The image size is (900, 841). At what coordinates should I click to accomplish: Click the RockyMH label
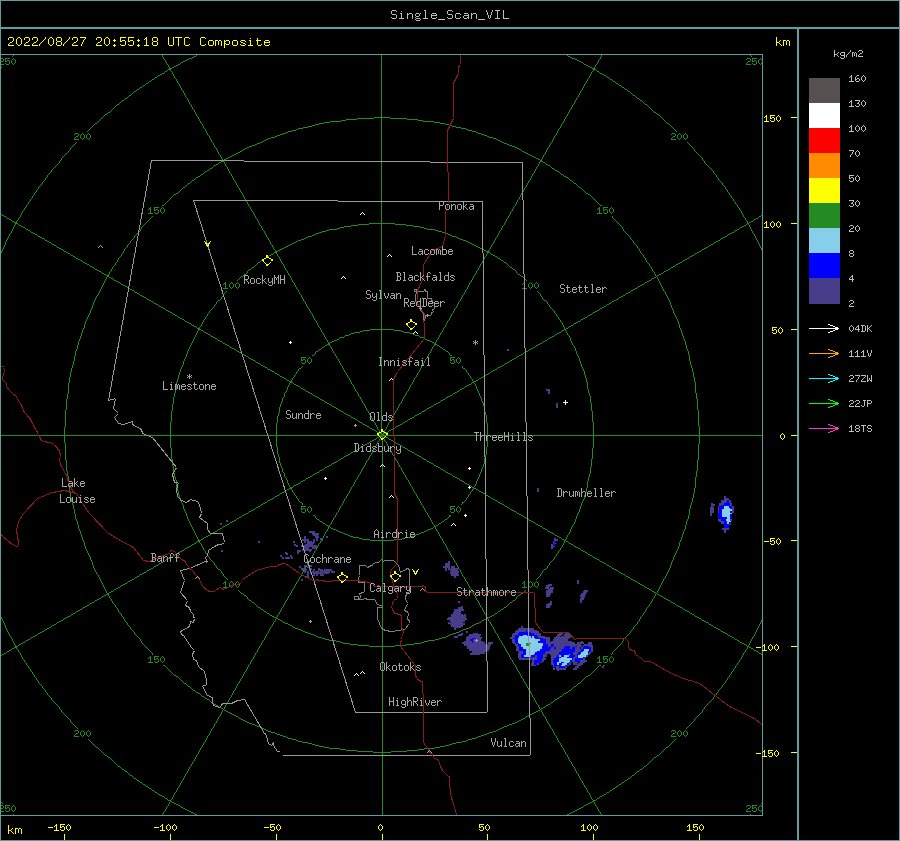pyautogui.click(x=264, y=280)
